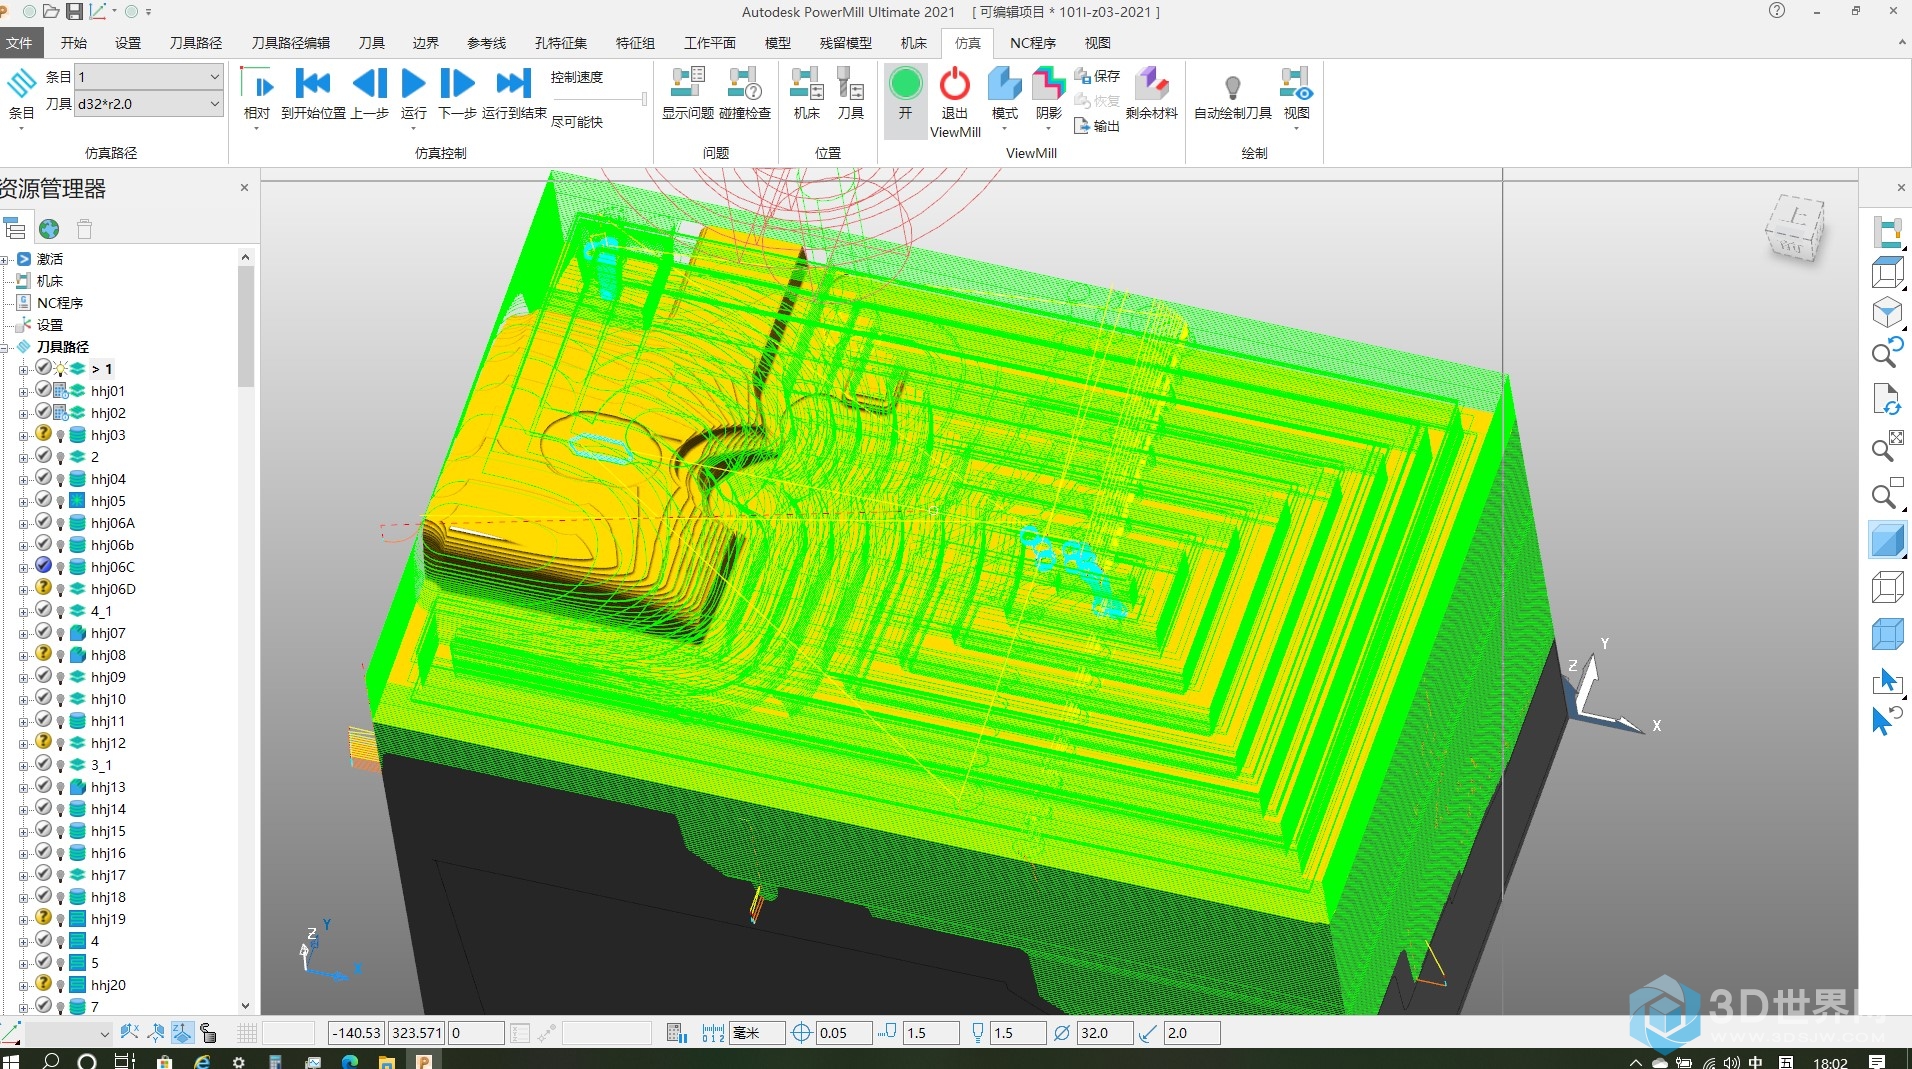Click the tool diameter 32.0 field
This screenshot has width=1912, height=1069.
coord(1104,1033)
